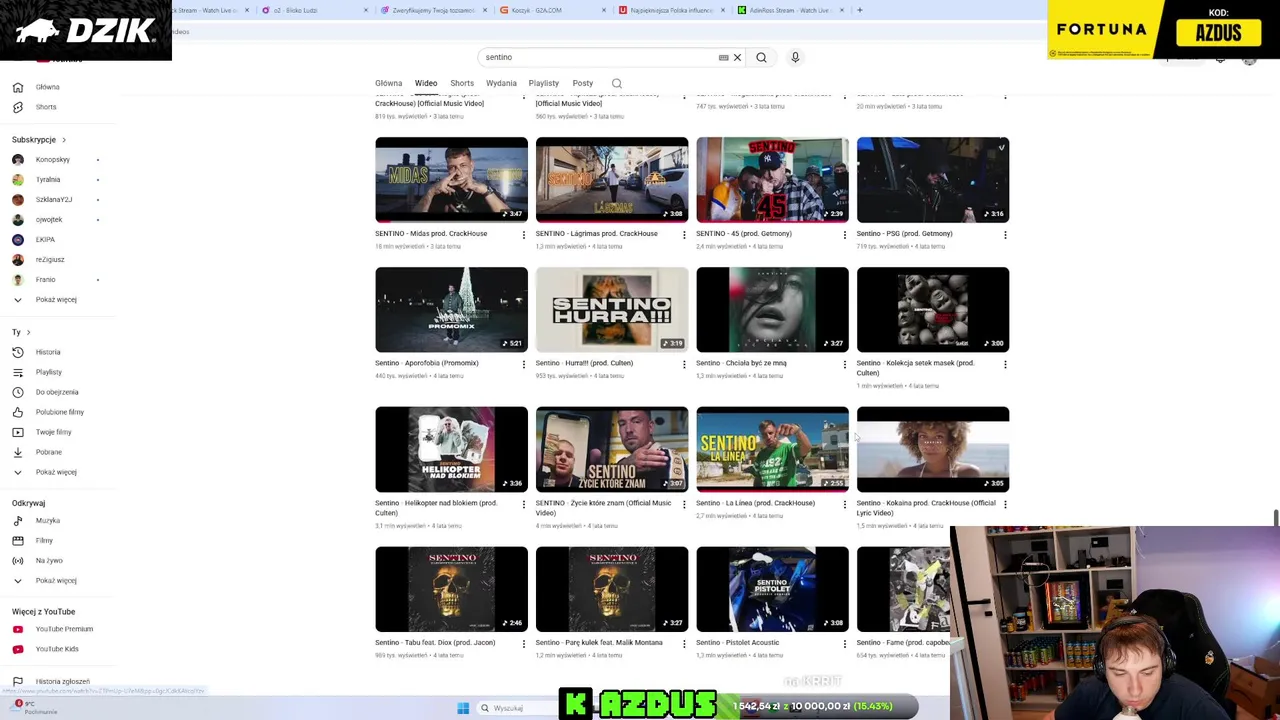Image resolution: width=1280 pixels, height=720 pixels.
Task: Select the Wydania filter tab
Action: (x=501, y=83)
